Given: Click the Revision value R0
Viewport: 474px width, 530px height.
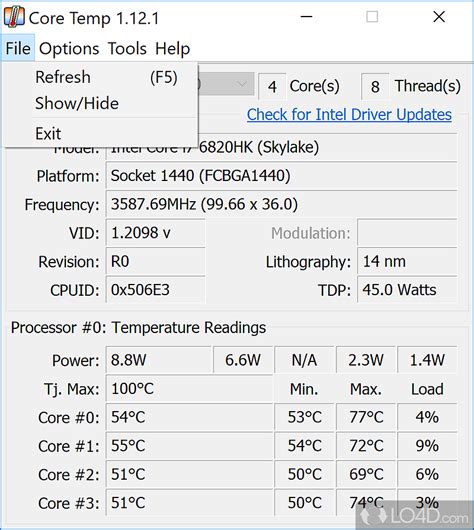Looking at the screenshot, I should [x=156, y=261].
